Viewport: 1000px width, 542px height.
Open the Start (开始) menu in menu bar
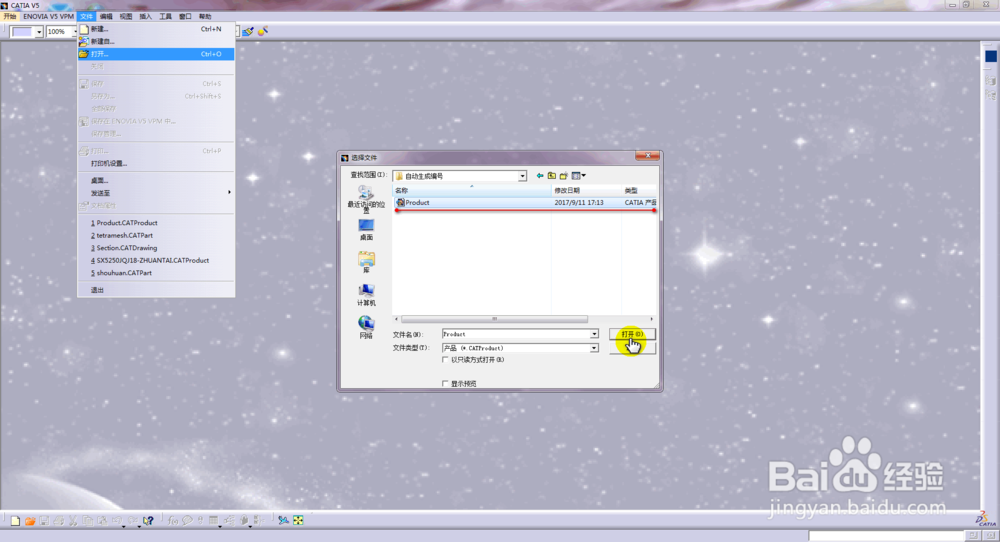[x=10, y=17]
